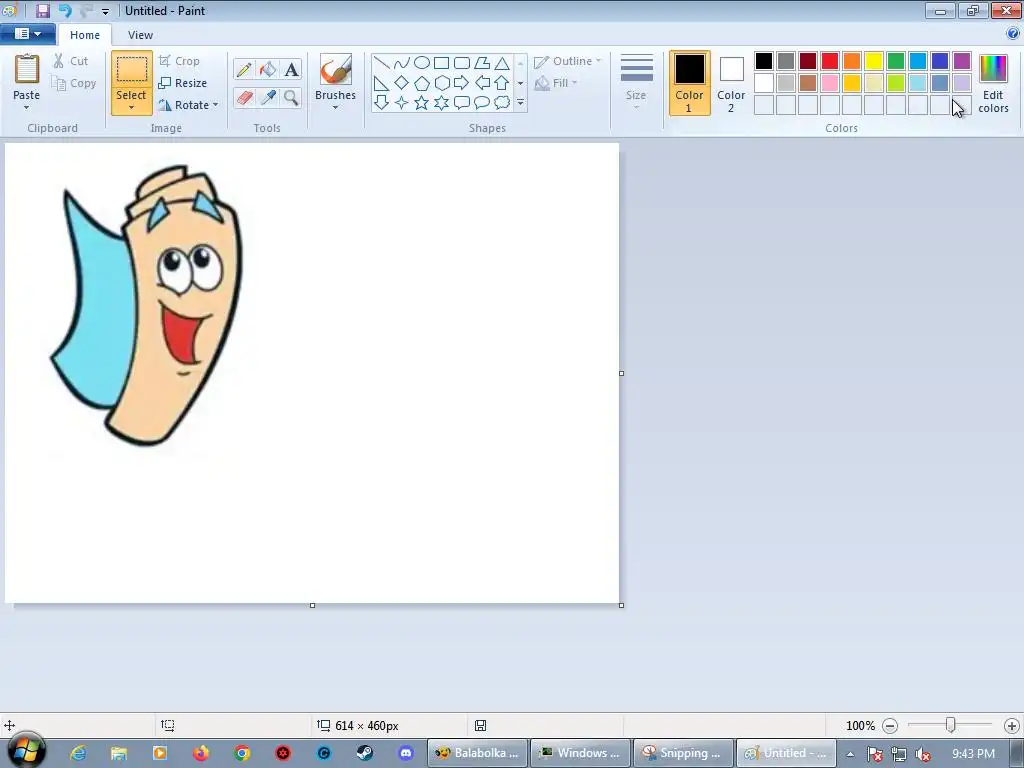Open the Outline dropdown
The width and height of the screenshot is (1024, 768).
(568, 61)
